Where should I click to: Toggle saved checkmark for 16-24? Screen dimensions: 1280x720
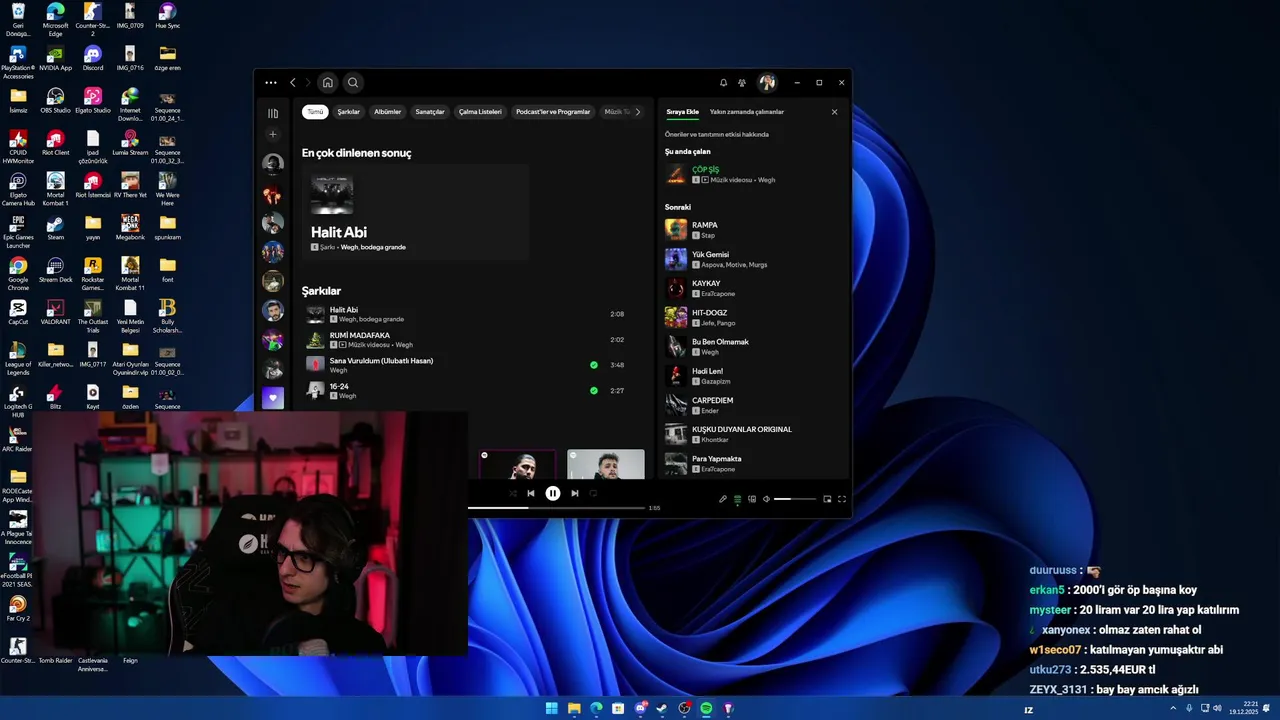pyautogui.click(x=594, y=391)
